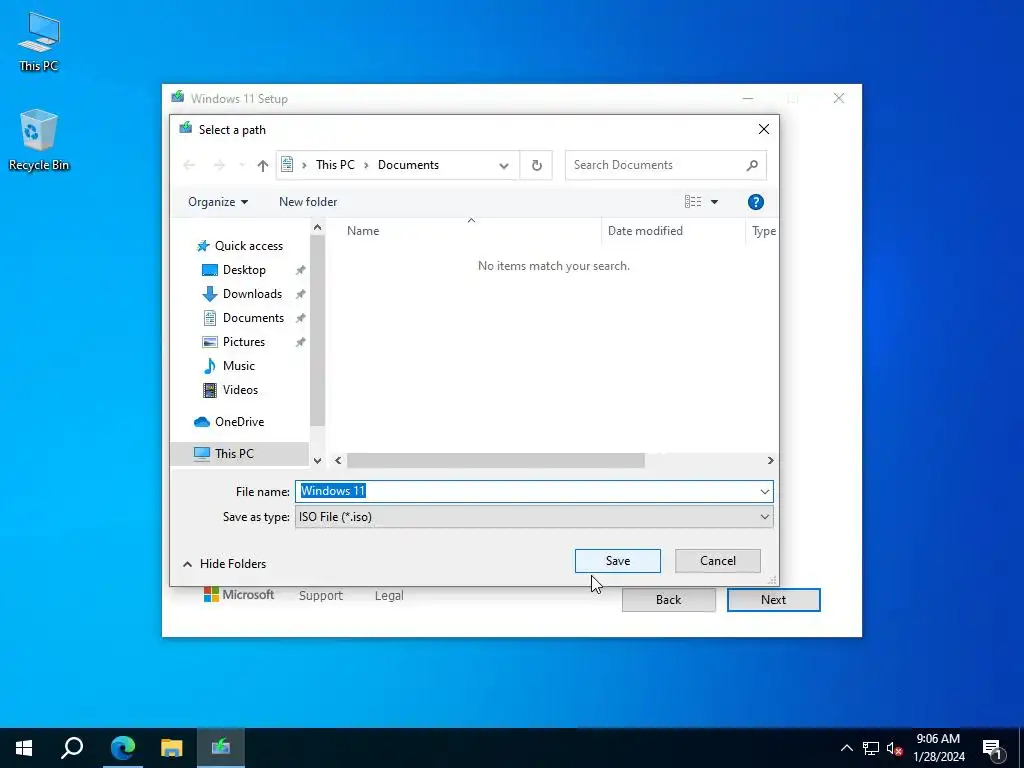Click the Save button
1024x768 pixels.
618,561
